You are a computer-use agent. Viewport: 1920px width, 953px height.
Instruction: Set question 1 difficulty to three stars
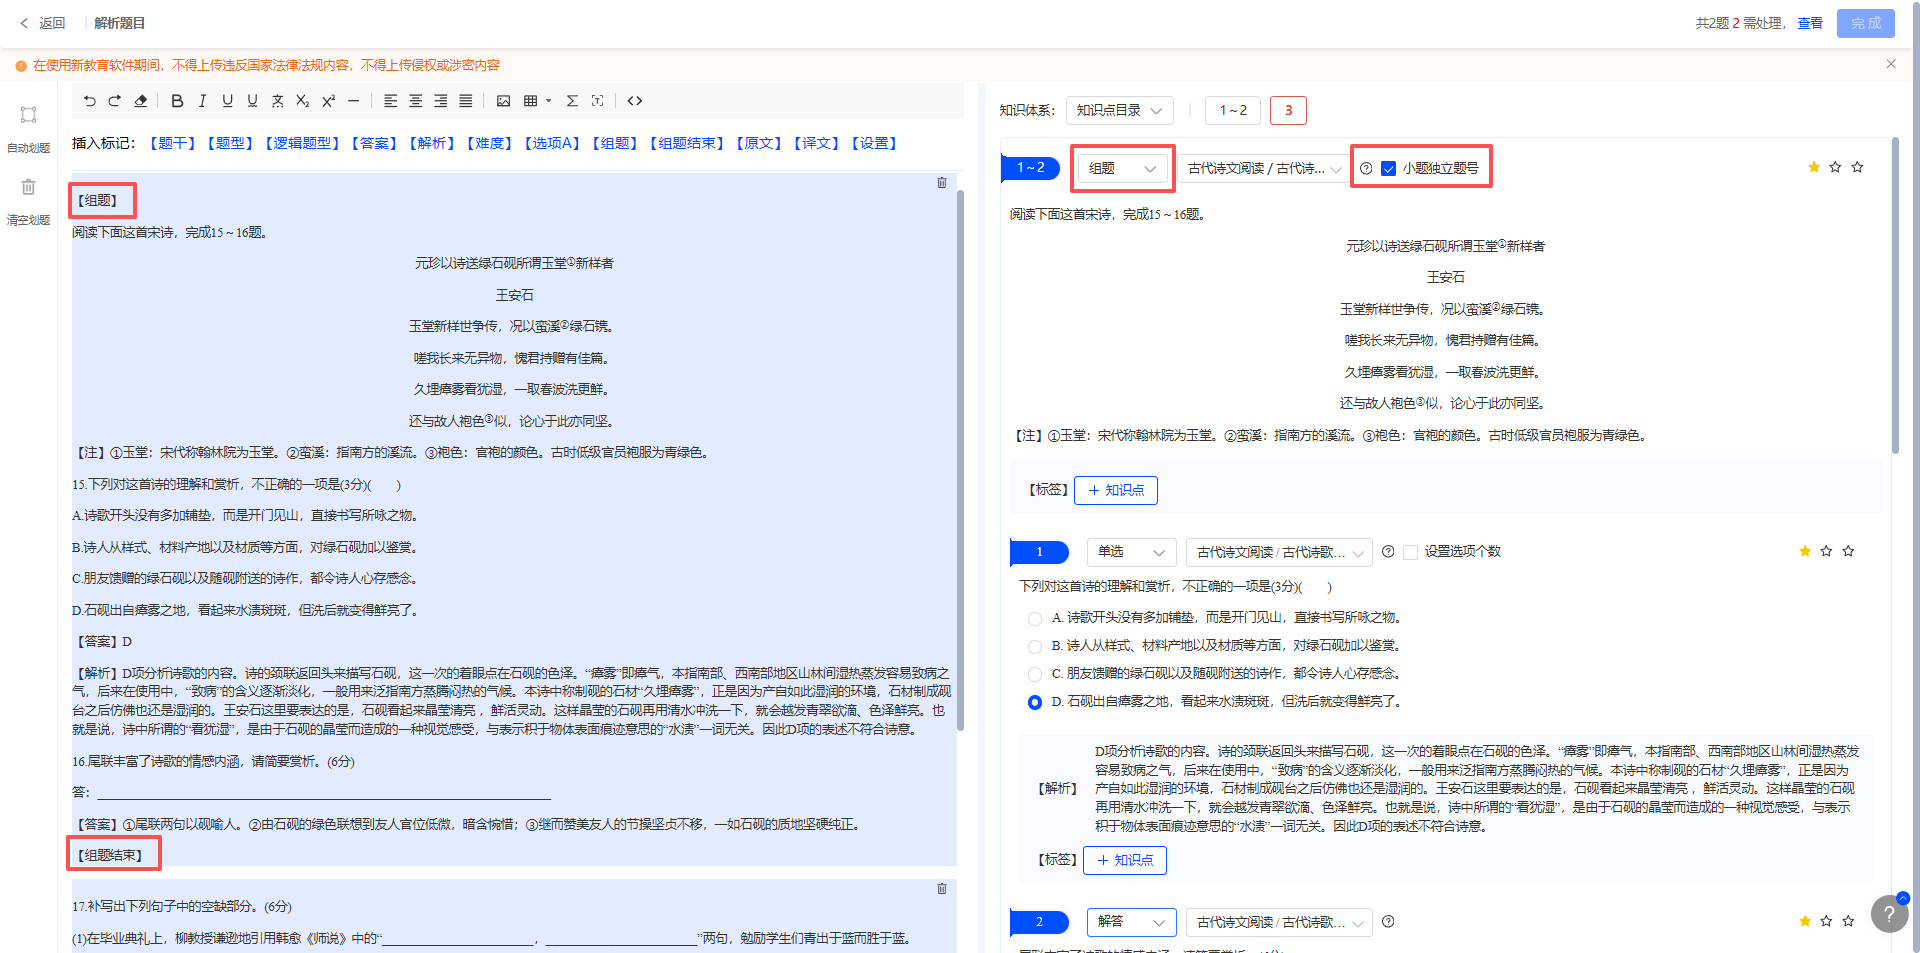[x=1848, y=551]
